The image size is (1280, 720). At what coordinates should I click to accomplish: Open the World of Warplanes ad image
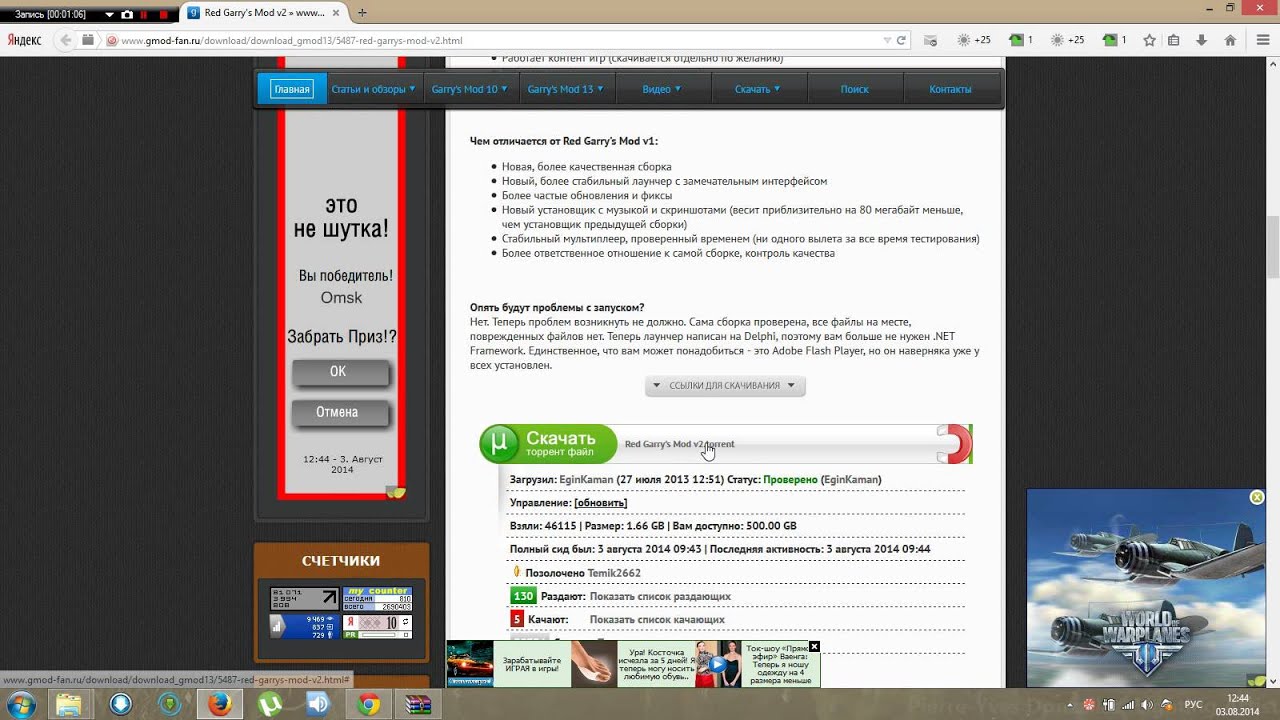[x=1147, y=588]
